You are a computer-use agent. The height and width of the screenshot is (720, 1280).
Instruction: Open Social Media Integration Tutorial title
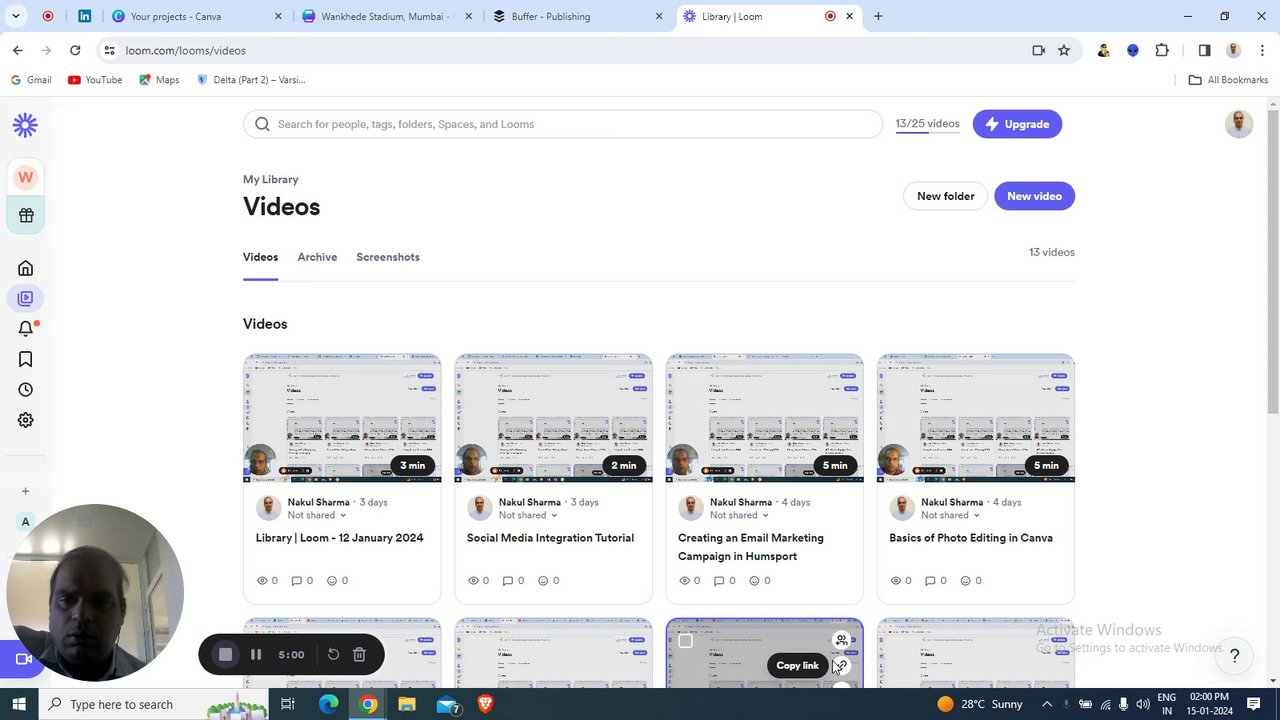tap(550, 538)
